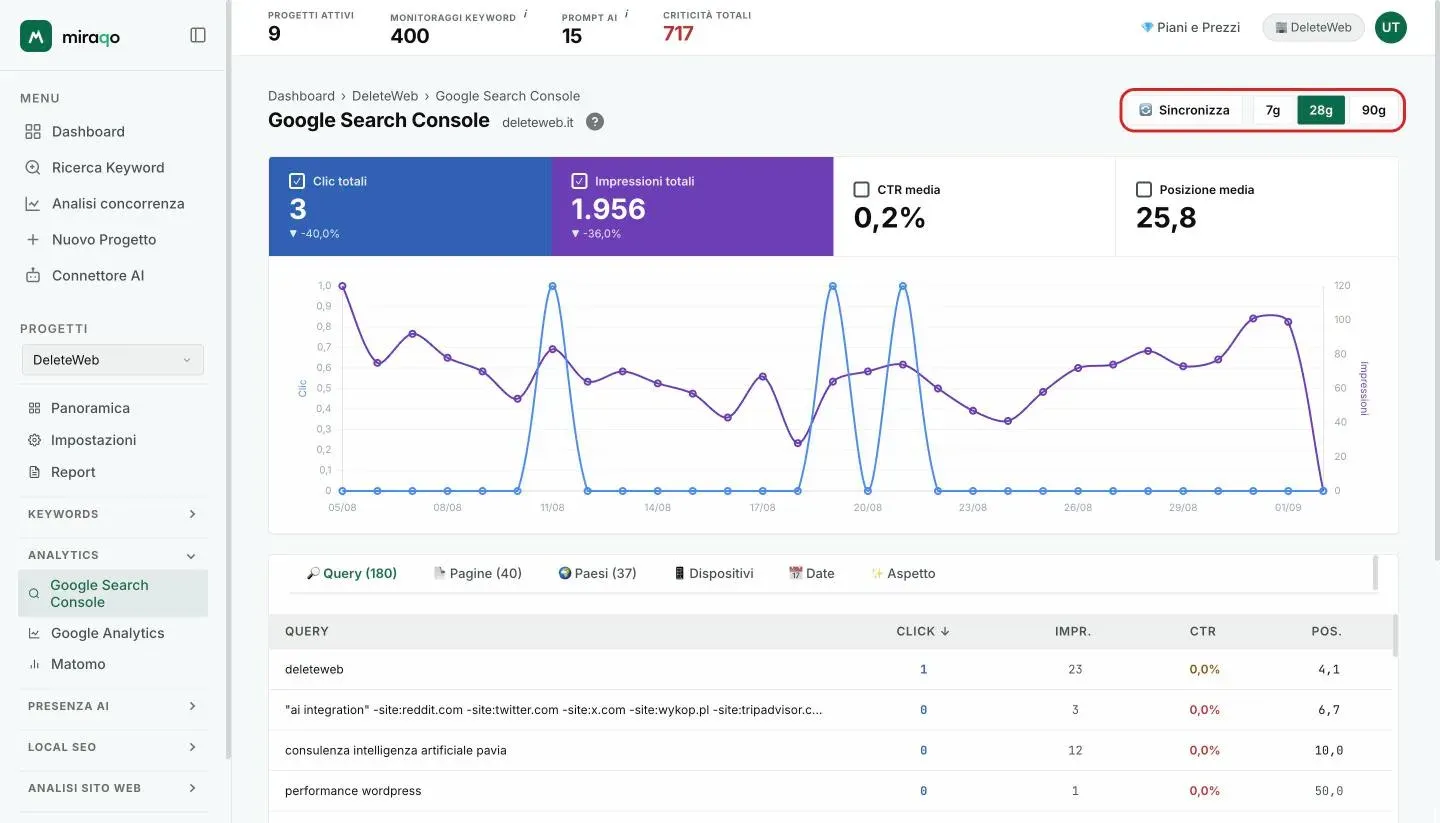Toggle the Impressioni totali checkbox
Viewport: 1440px width, 823px height.
pos(579,181)
